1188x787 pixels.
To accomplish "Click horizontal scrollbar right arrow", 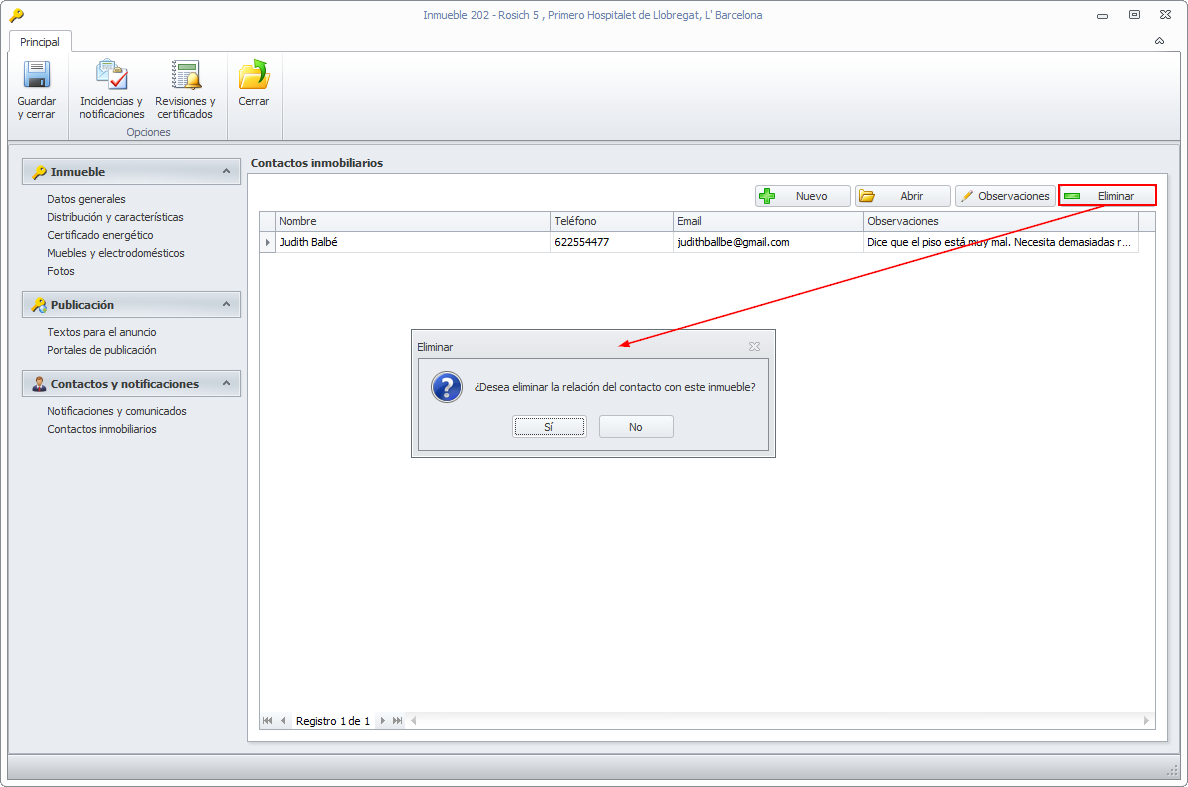I will click(x=1146, y=721).
